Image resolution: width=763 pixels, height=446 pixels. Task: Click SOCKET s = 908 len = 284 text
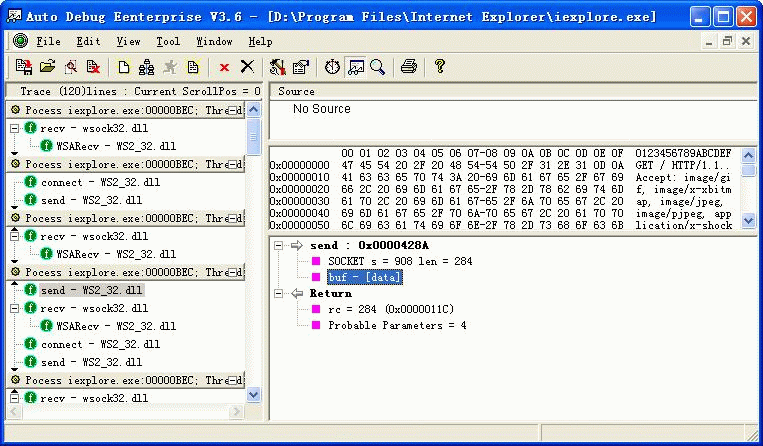click(x=400, y=261)
